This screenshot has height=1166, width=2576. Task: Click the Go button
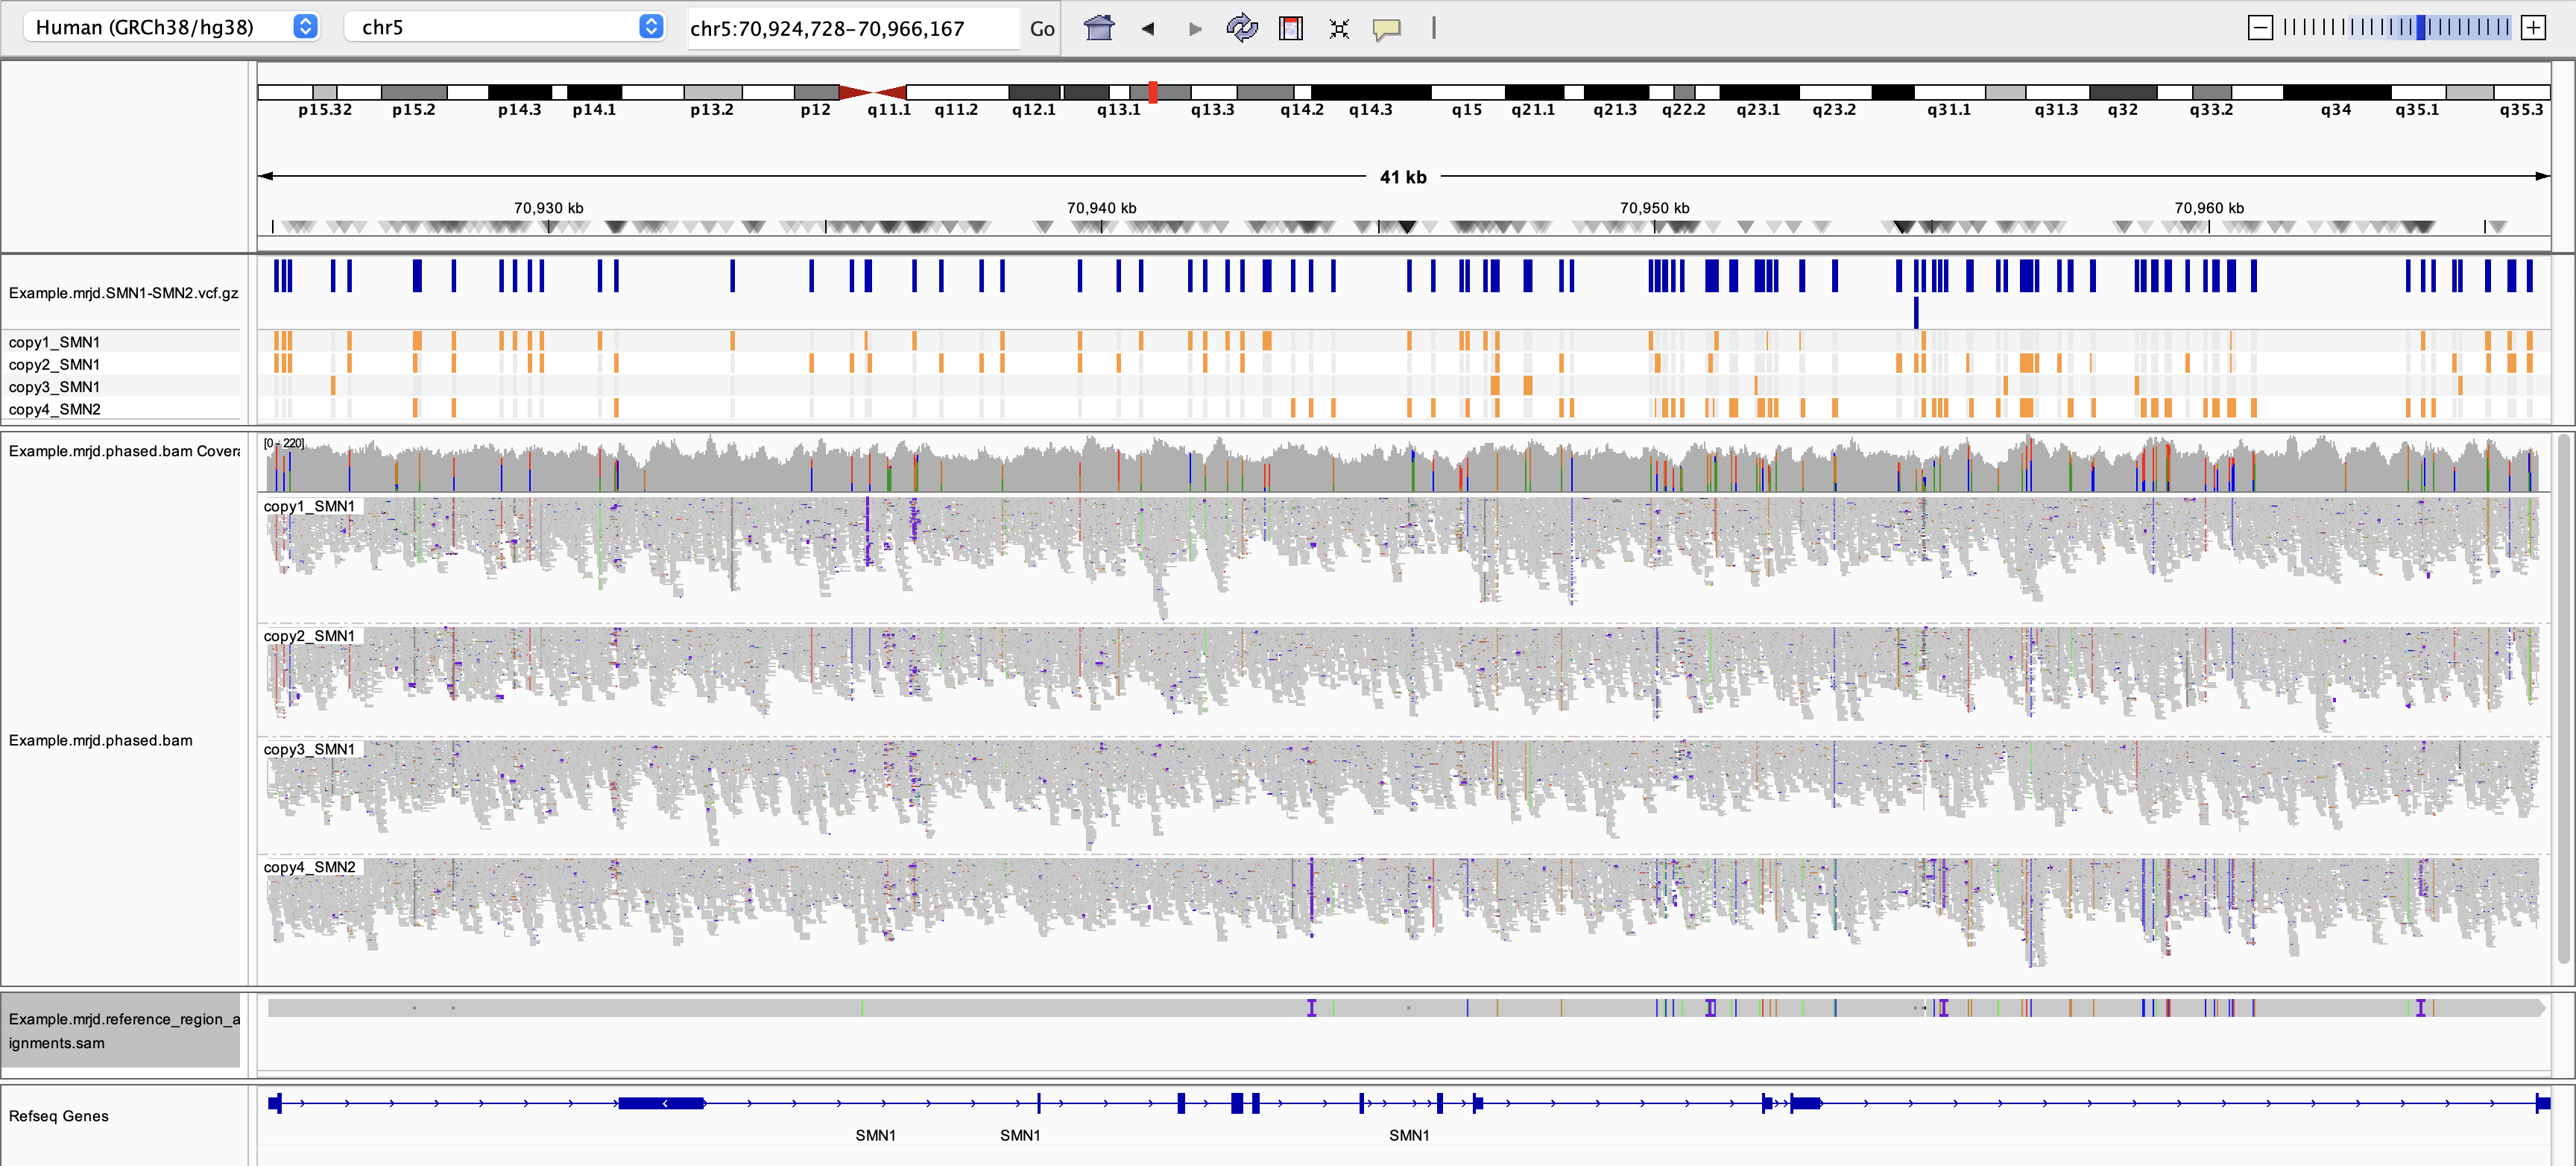coord(1041,28)
